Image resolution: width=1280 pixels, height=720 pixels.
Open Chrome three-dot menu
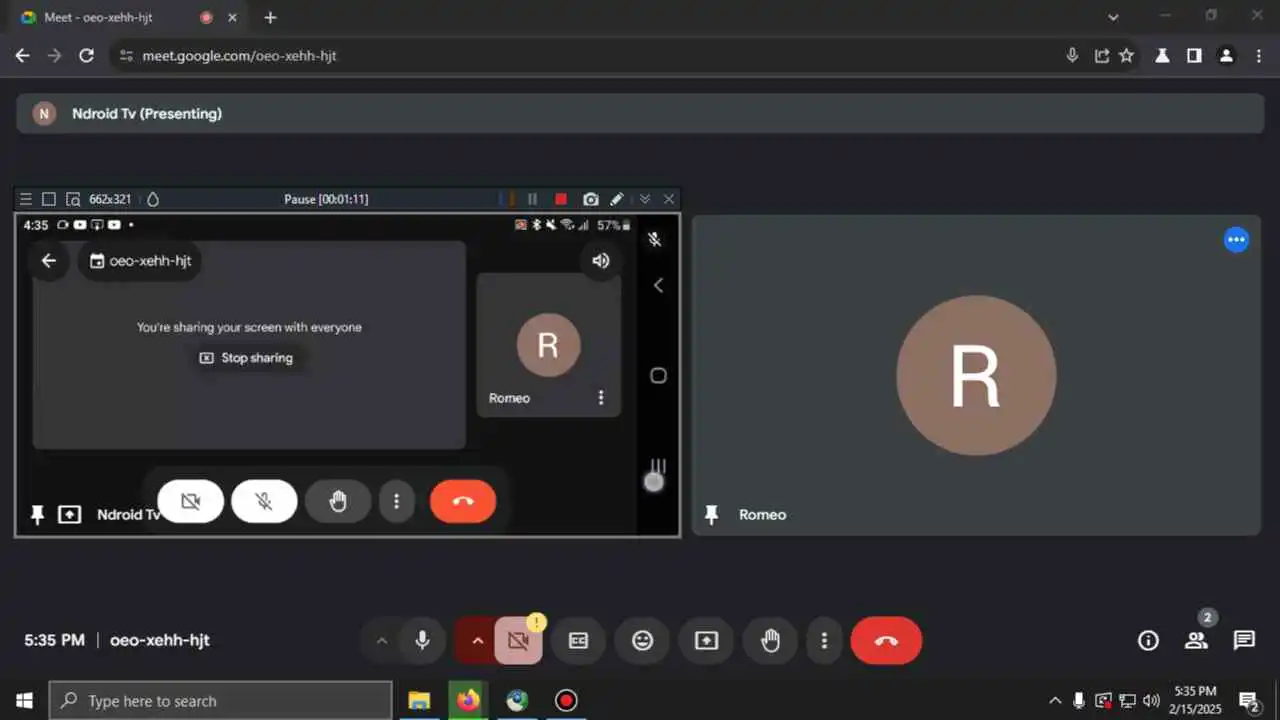1258,56
